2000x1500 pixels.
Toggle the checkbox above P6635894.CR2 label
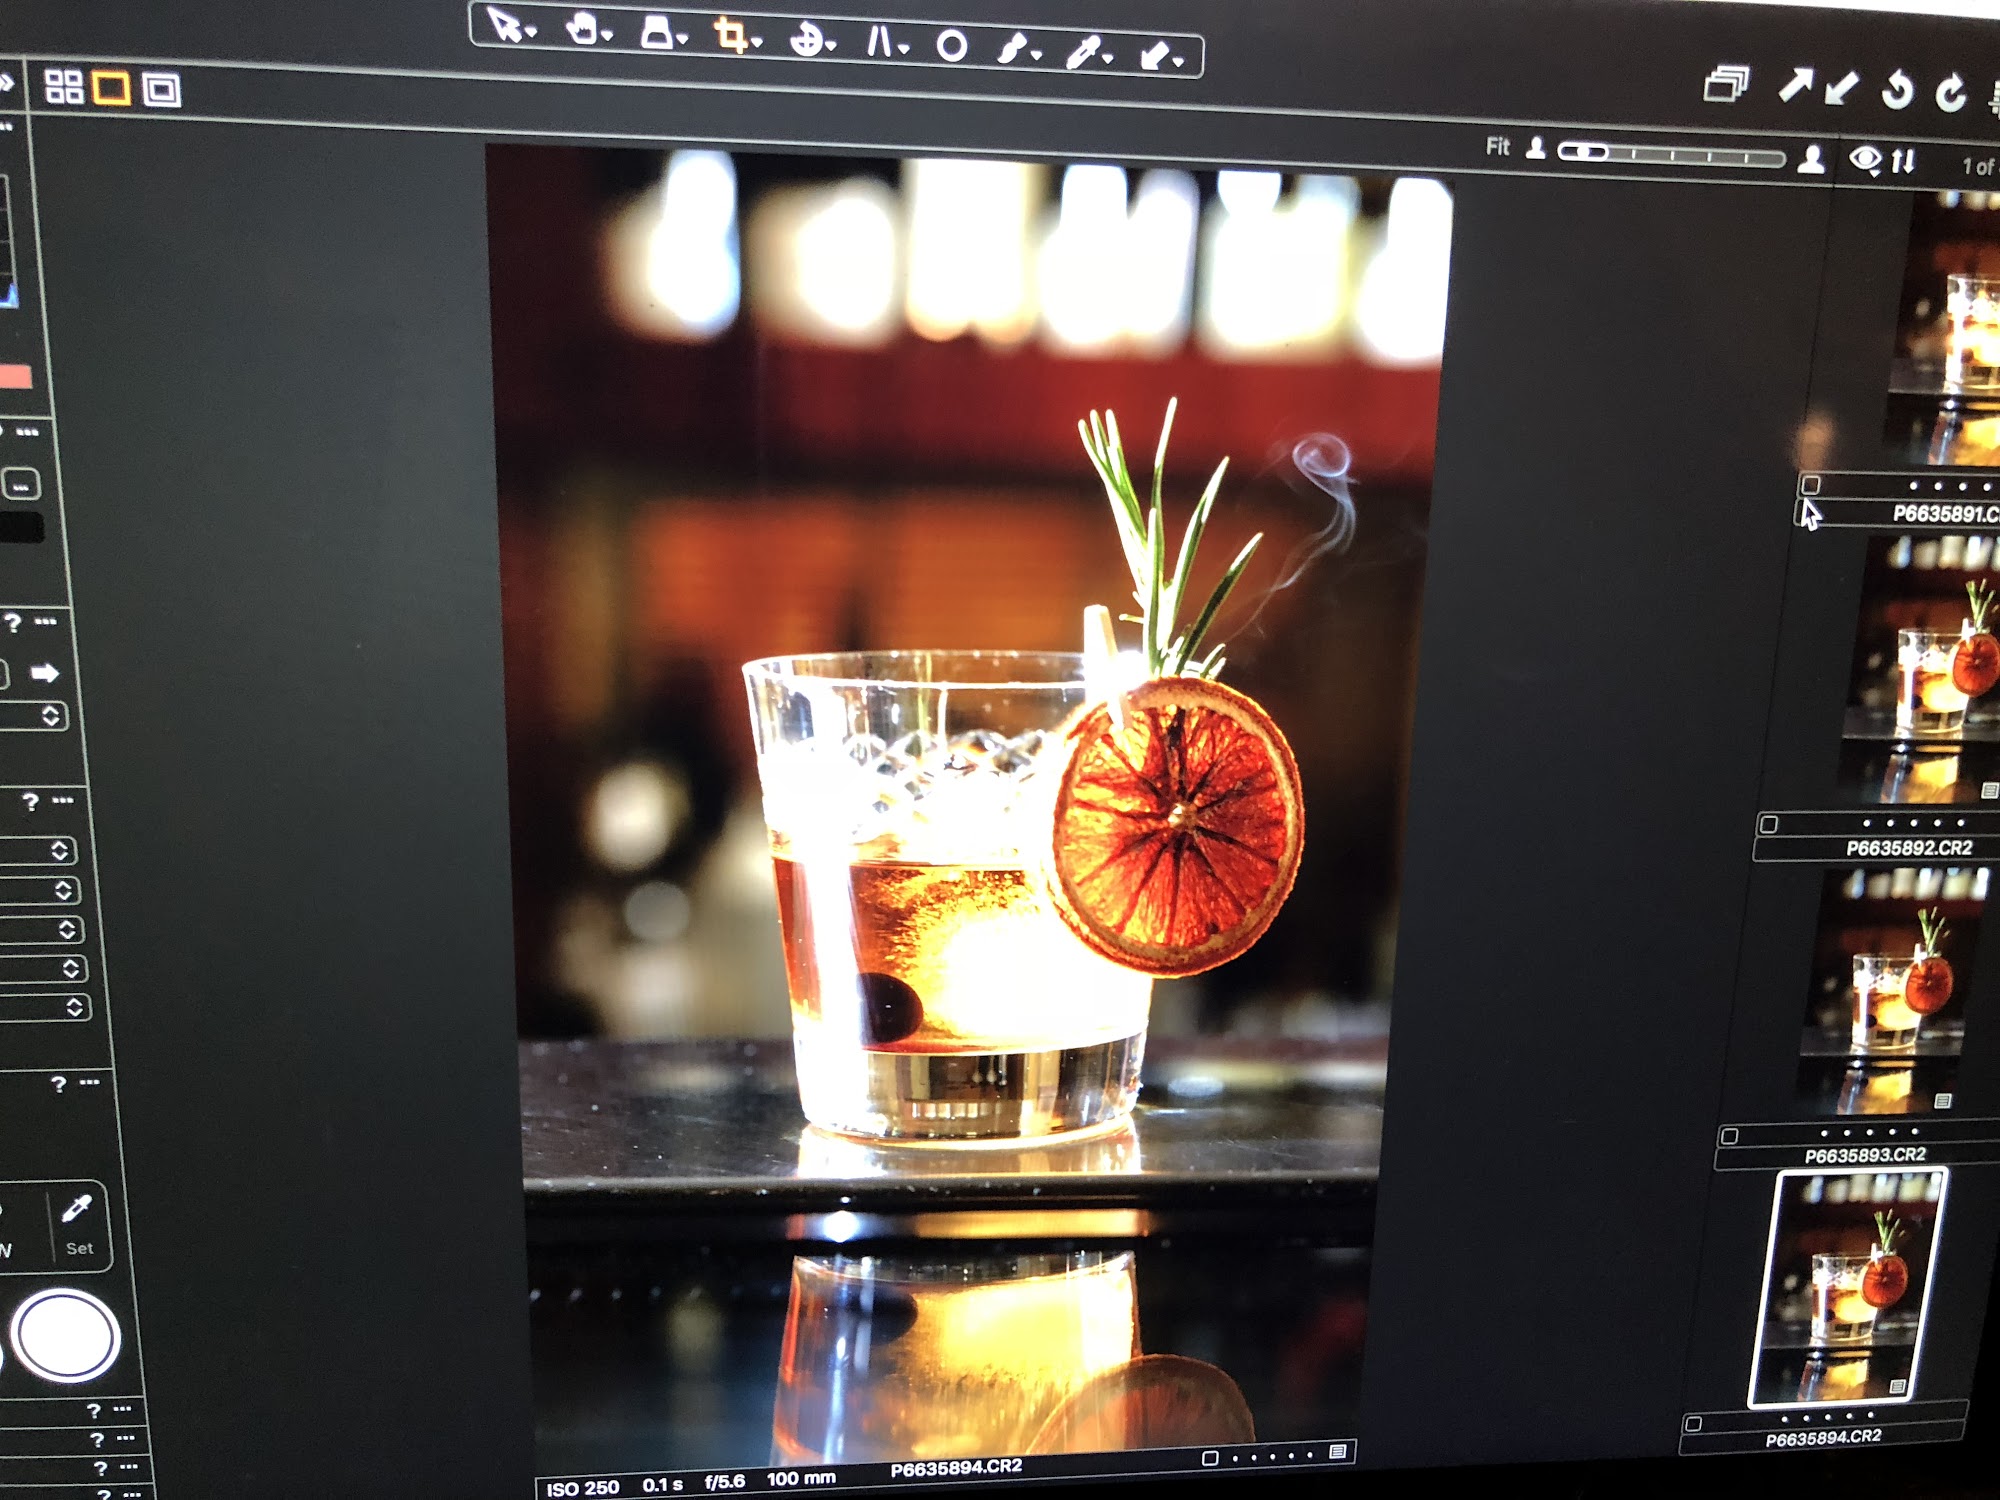[x=1692, y=1423]
